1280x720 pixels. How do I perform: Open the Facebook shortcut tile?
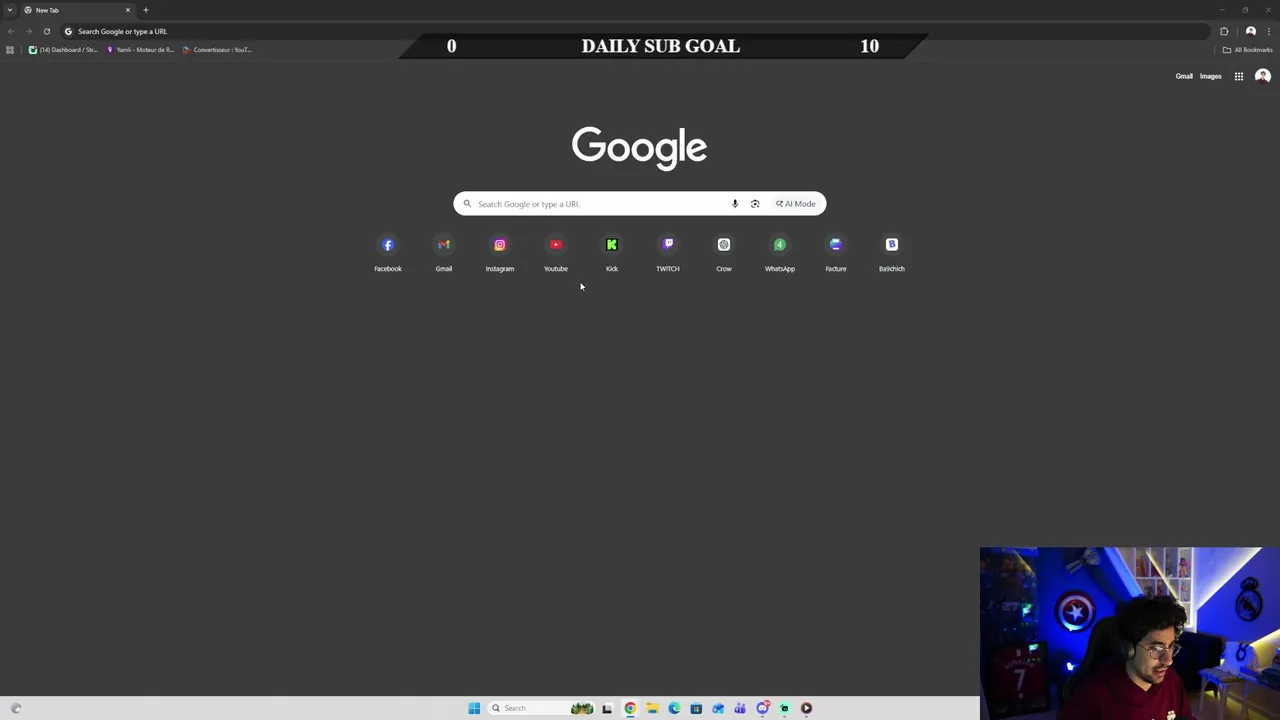tap(388, 252)
